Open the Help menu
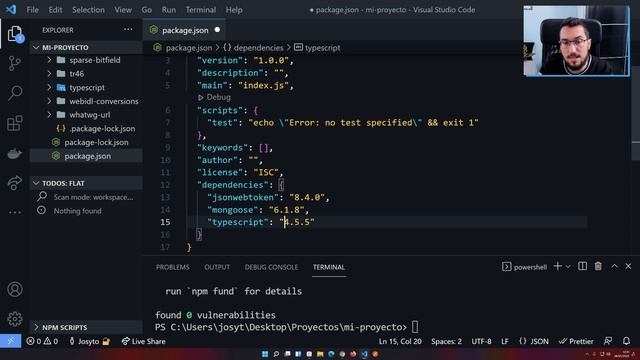Screen dimensions: 640x360 234,10
